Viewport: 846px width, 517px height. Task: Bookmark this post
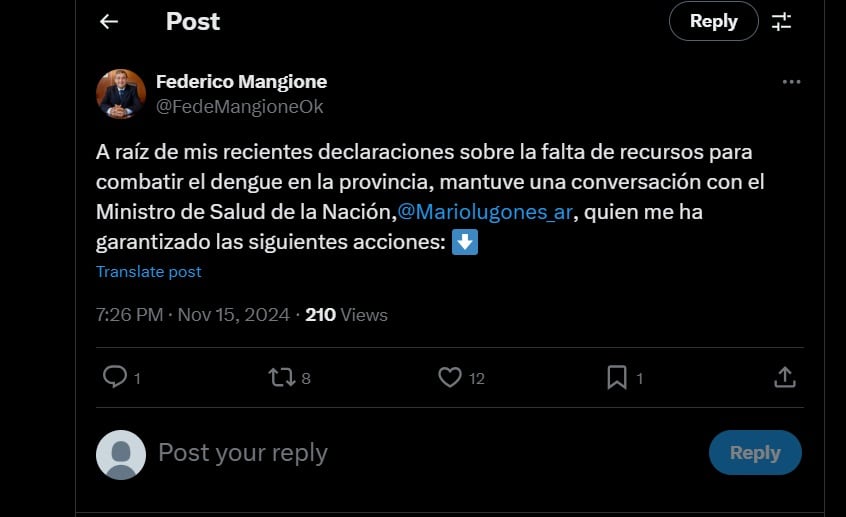coord(617,377)
